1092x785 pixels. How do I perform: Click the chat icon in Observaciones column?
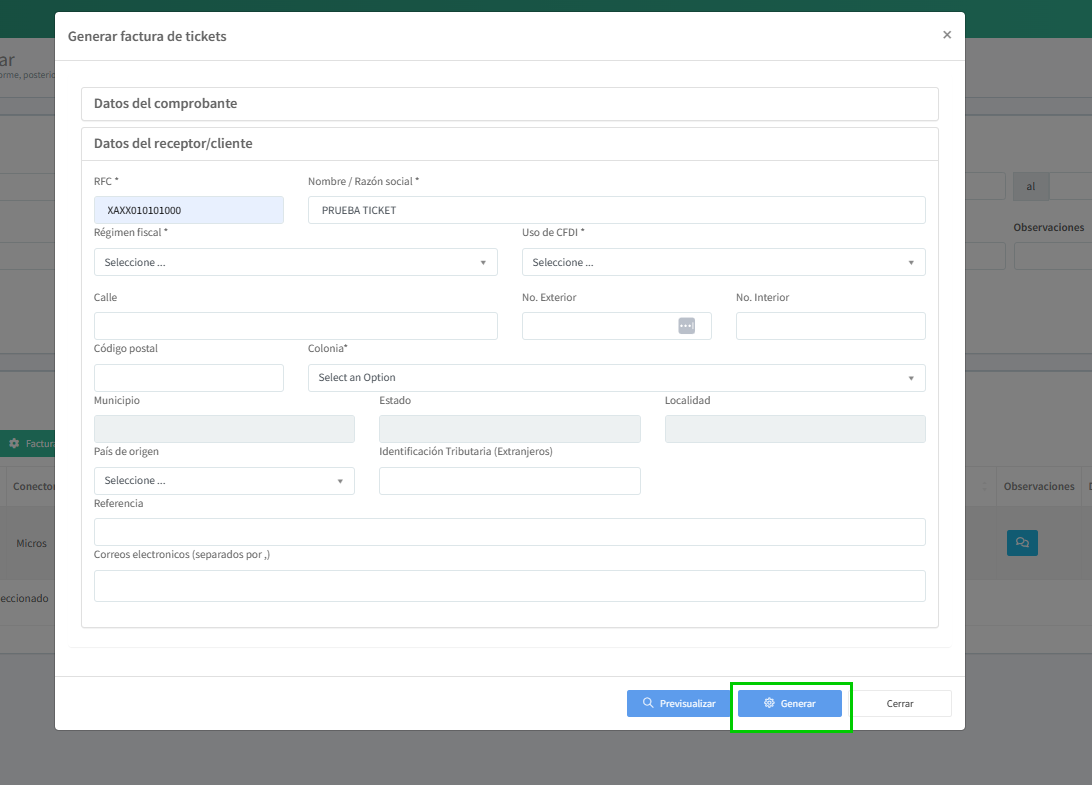1022,543
